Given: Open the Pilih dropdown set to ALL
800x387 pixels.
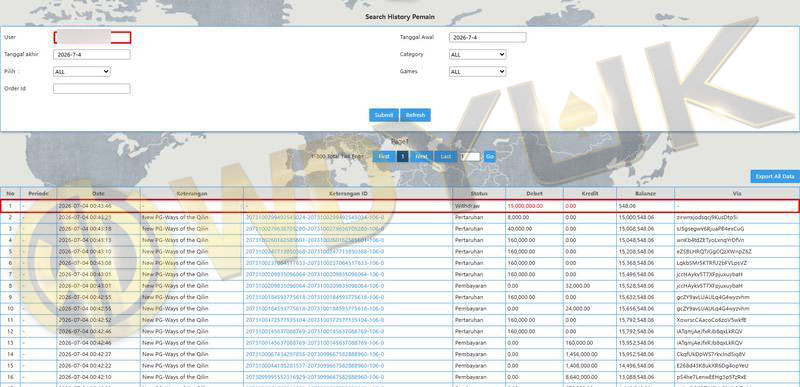Looking at the screenshot, I should pyautogui.click(x=82, y=72).
